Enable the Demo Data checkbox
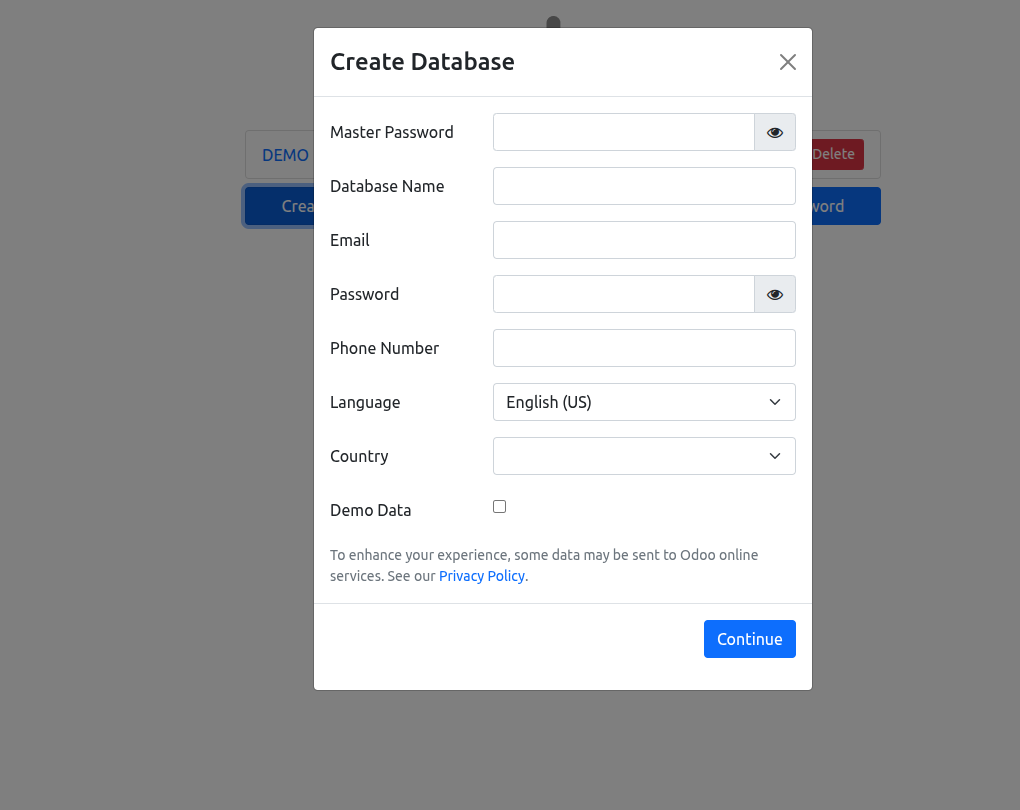The height and width of the screenshot is (810, 1020). [500, 507]
